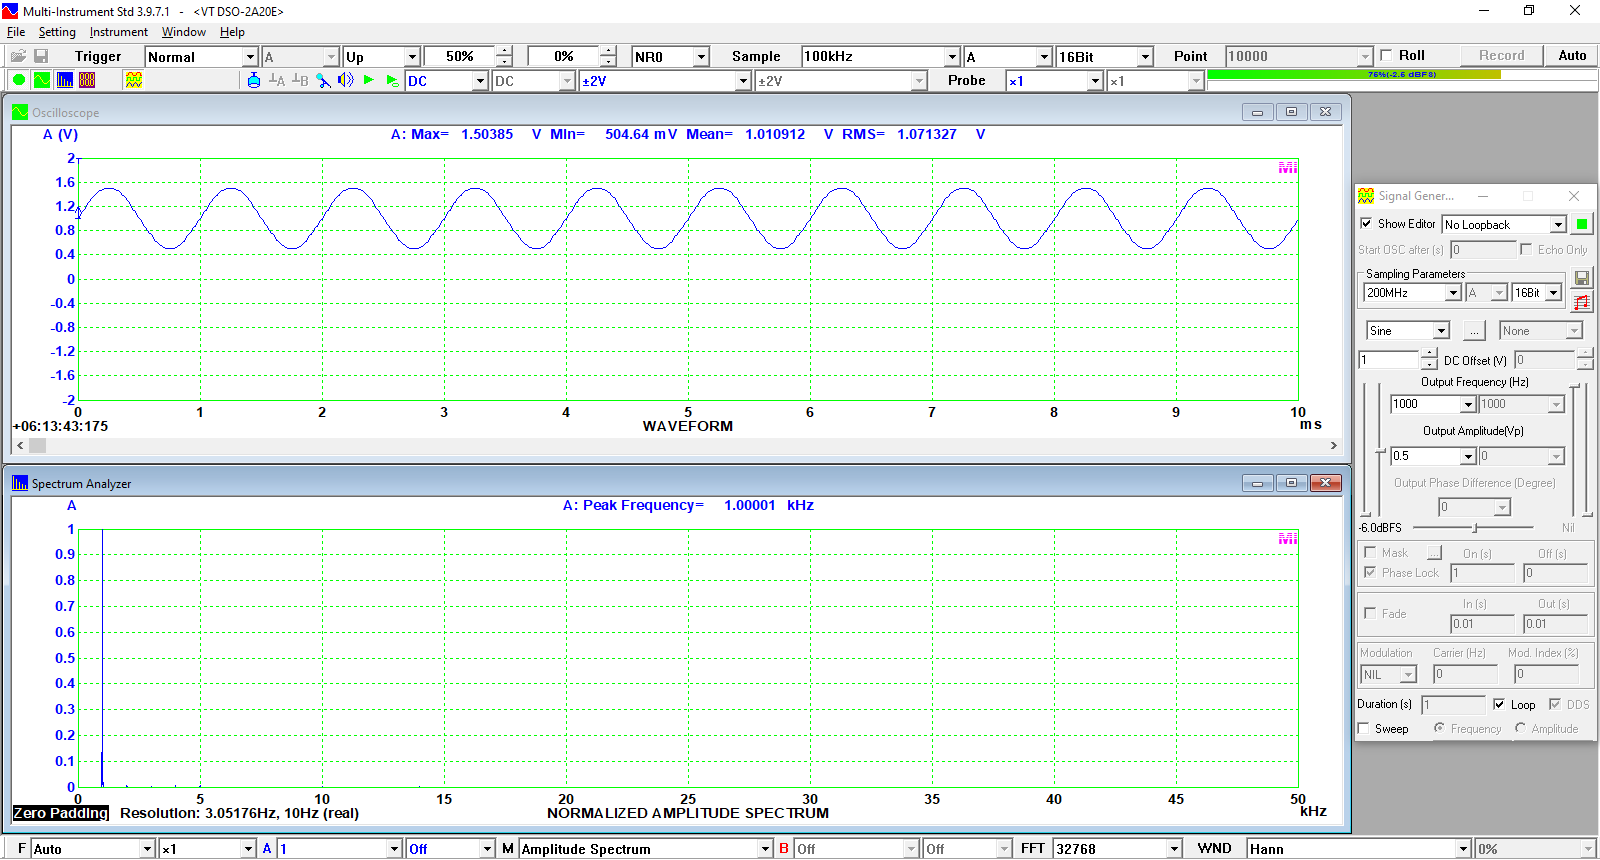This screenshot has width=1600, height=860.
Task: Click the Zero Padding label
Action: pyautogui.click(x=61, y=813)
